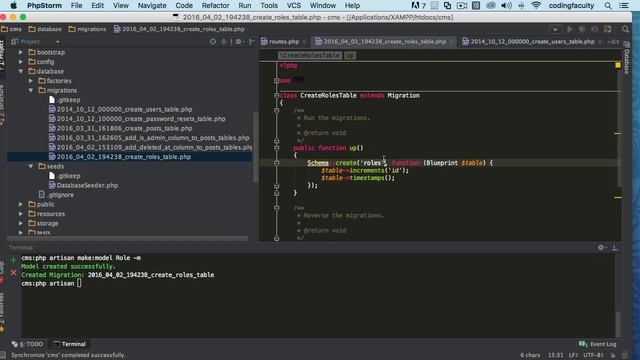Viewport: 640px width, 360px height.
Task: Select create_password_resets_table.php in project tree
Action: pyautogui.click(x=141, y=119)
